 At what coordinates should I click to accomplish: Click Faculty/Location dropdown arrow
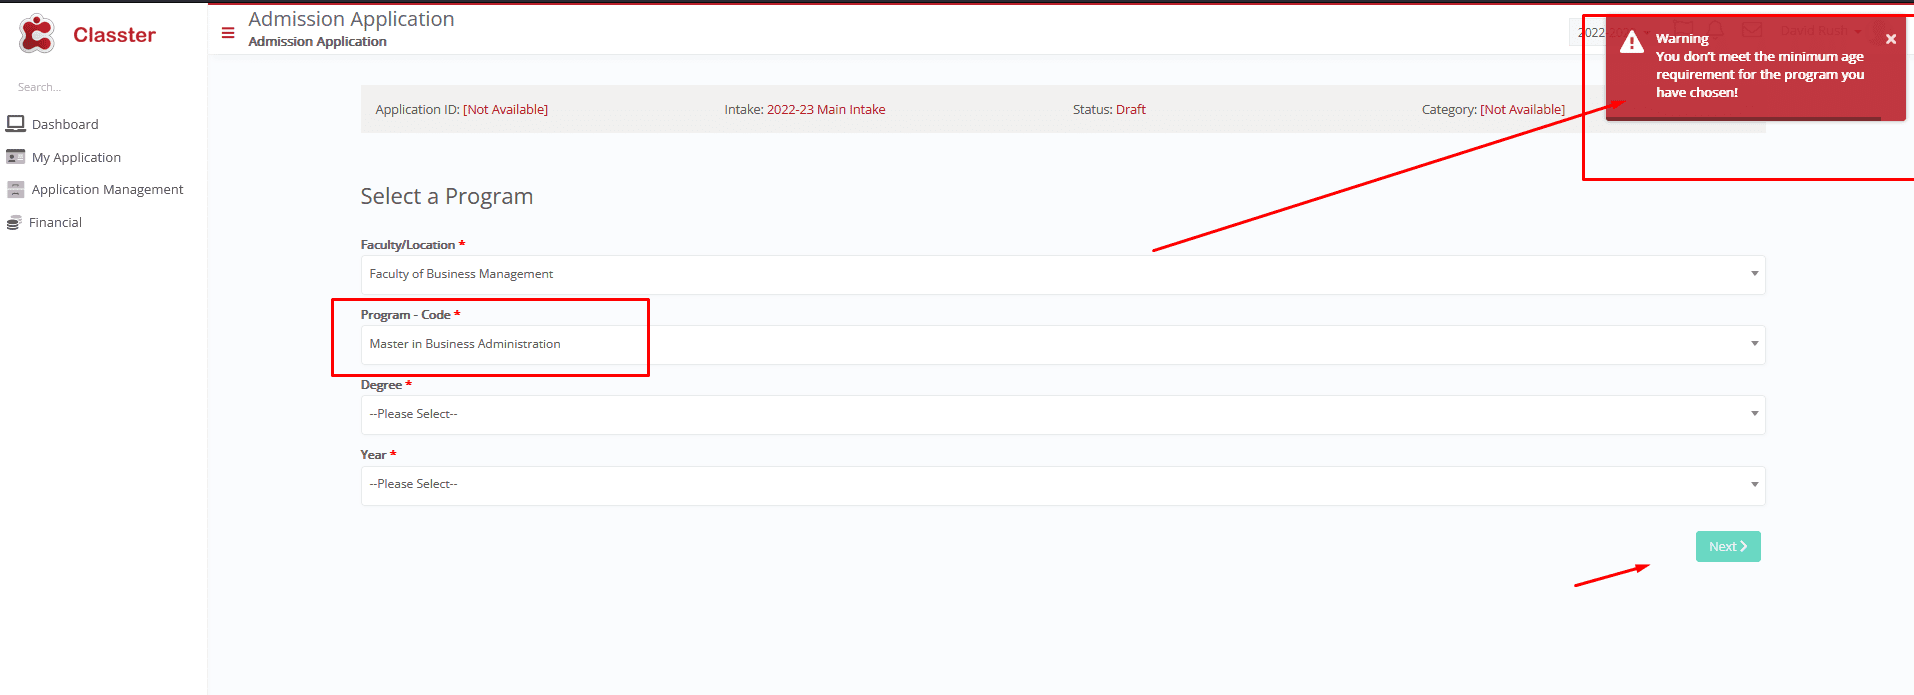[x=1754, y=274]
